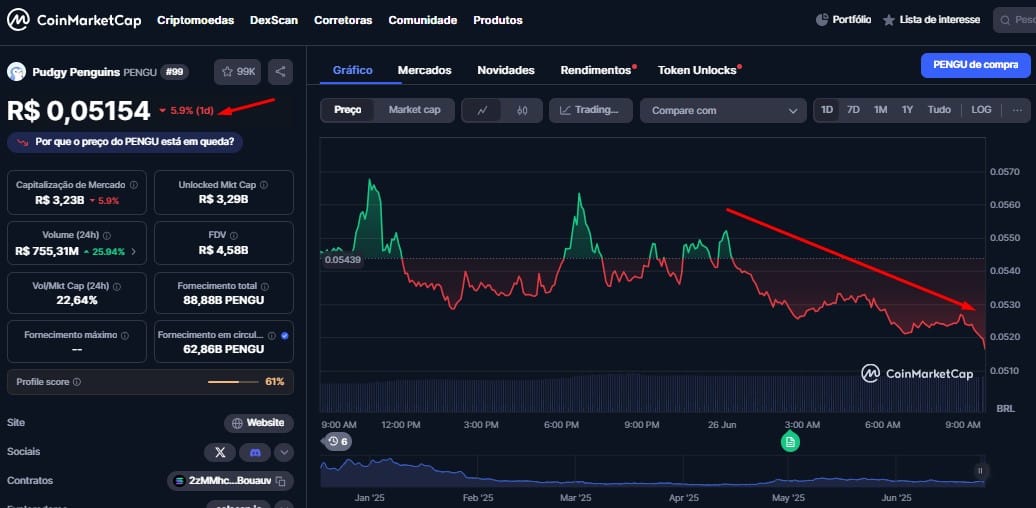Select the line chart icon

tap(482, 110)
